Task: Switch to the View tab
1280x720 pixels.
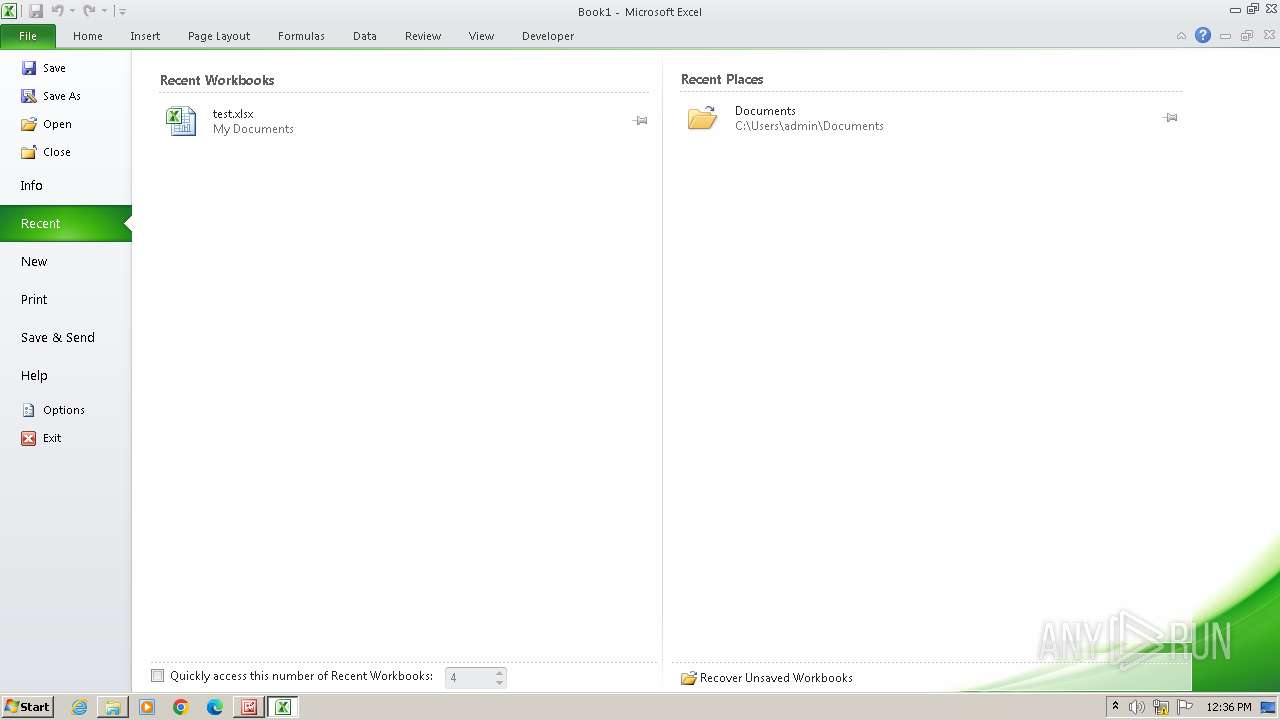Action: 482,36
